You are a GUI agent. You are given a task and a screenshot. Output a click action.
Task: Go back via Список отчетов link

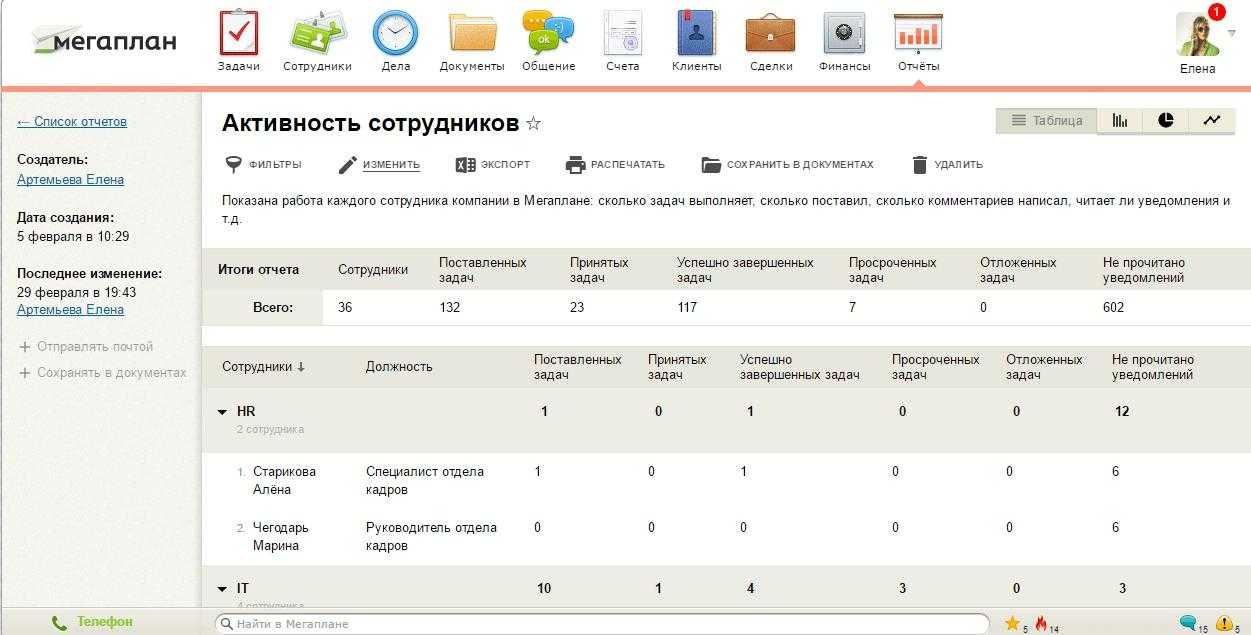[72, 122]
